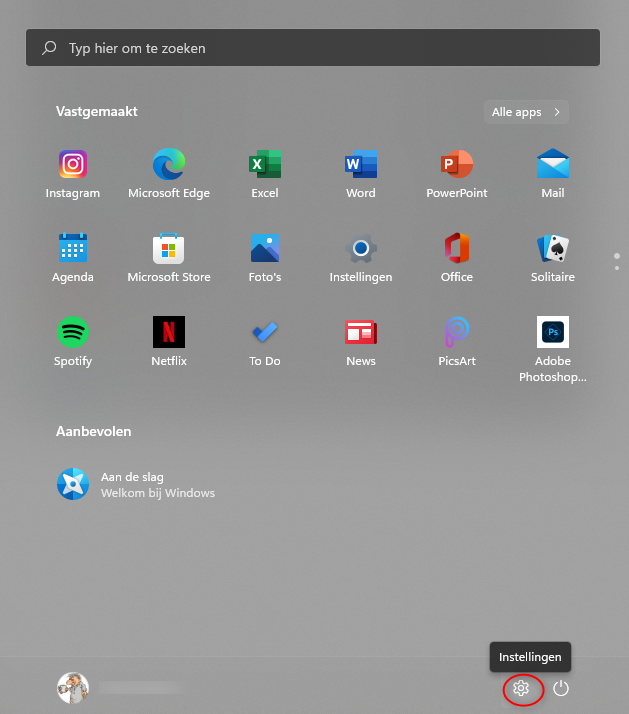Click the settings gear at bottom
The image size is (629, 714).
point(521,688)
